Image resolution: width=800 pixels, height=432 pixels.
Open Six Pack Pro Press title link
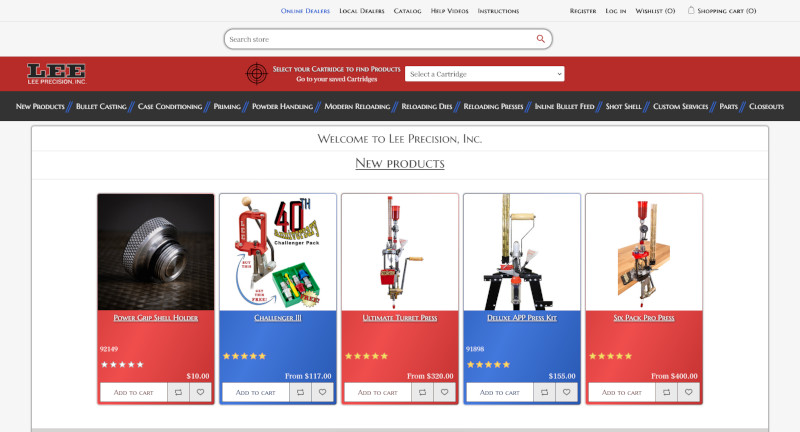tap(644, 318)
